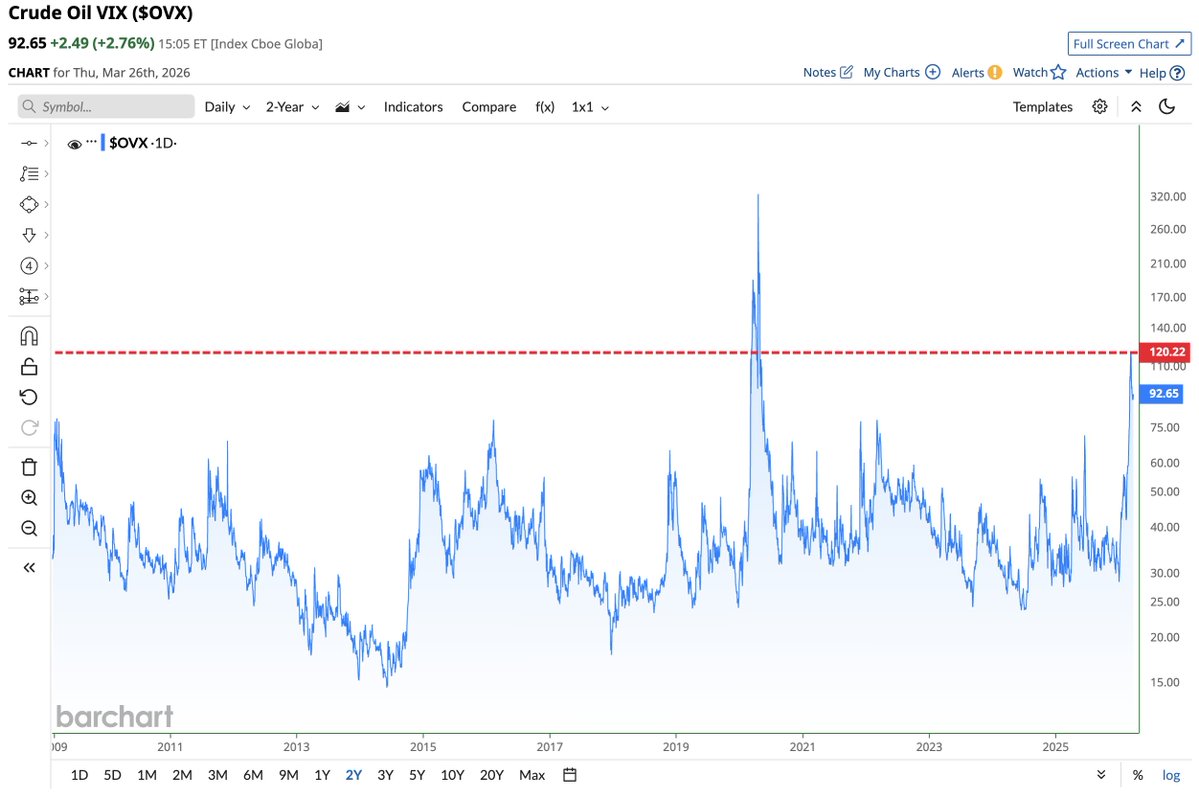Expand the 2-Year range dropdown
This screenshot has height=798, width=1199.
[291, 106]
